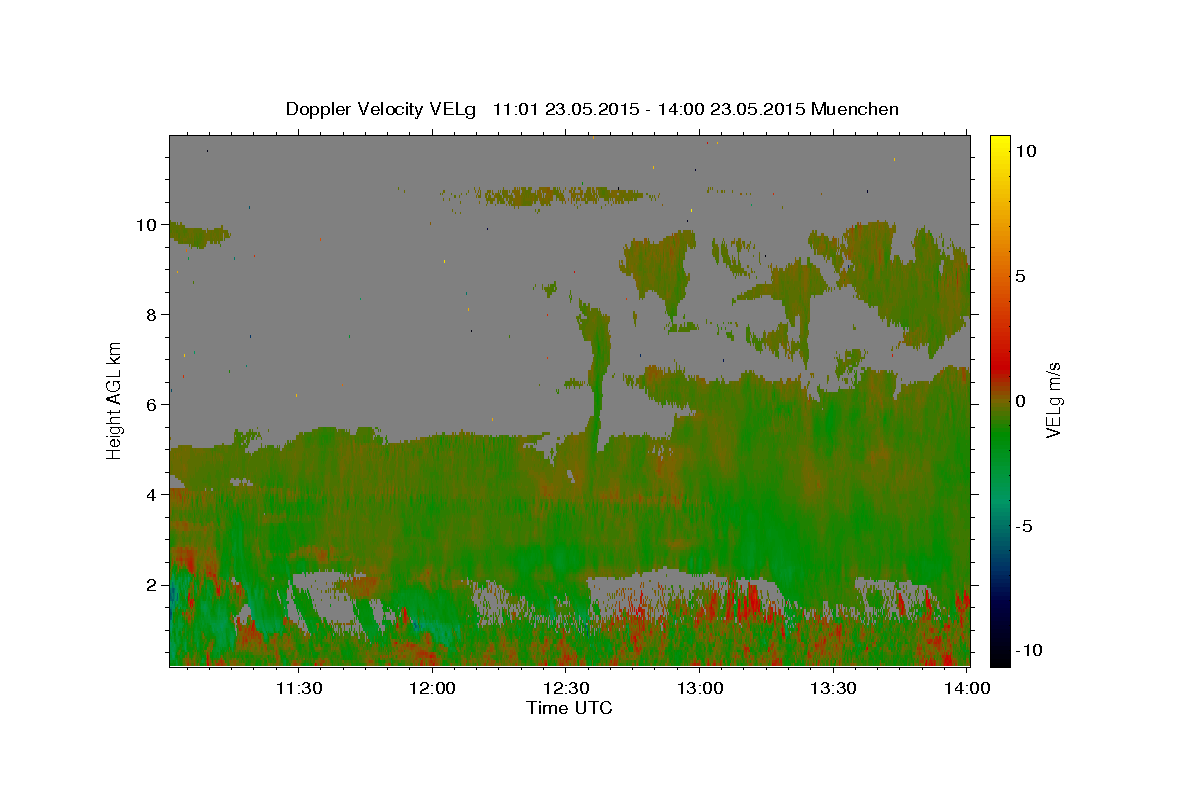This screenshot has height=800, width=1200.
Task: Click the 11:30 time axis tick label
Action: (x=298, y=688)
